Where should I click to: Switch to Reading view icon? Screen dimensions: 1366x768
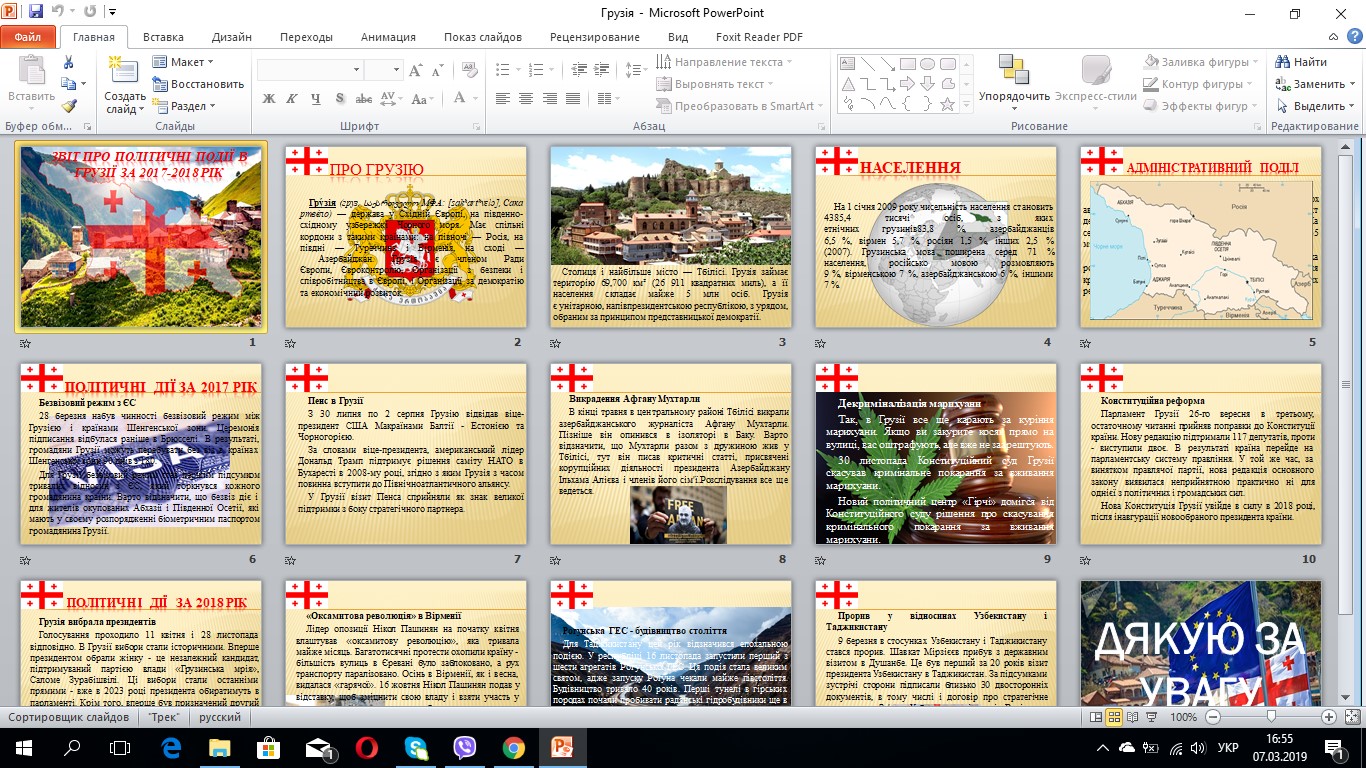coord(1134,717)
